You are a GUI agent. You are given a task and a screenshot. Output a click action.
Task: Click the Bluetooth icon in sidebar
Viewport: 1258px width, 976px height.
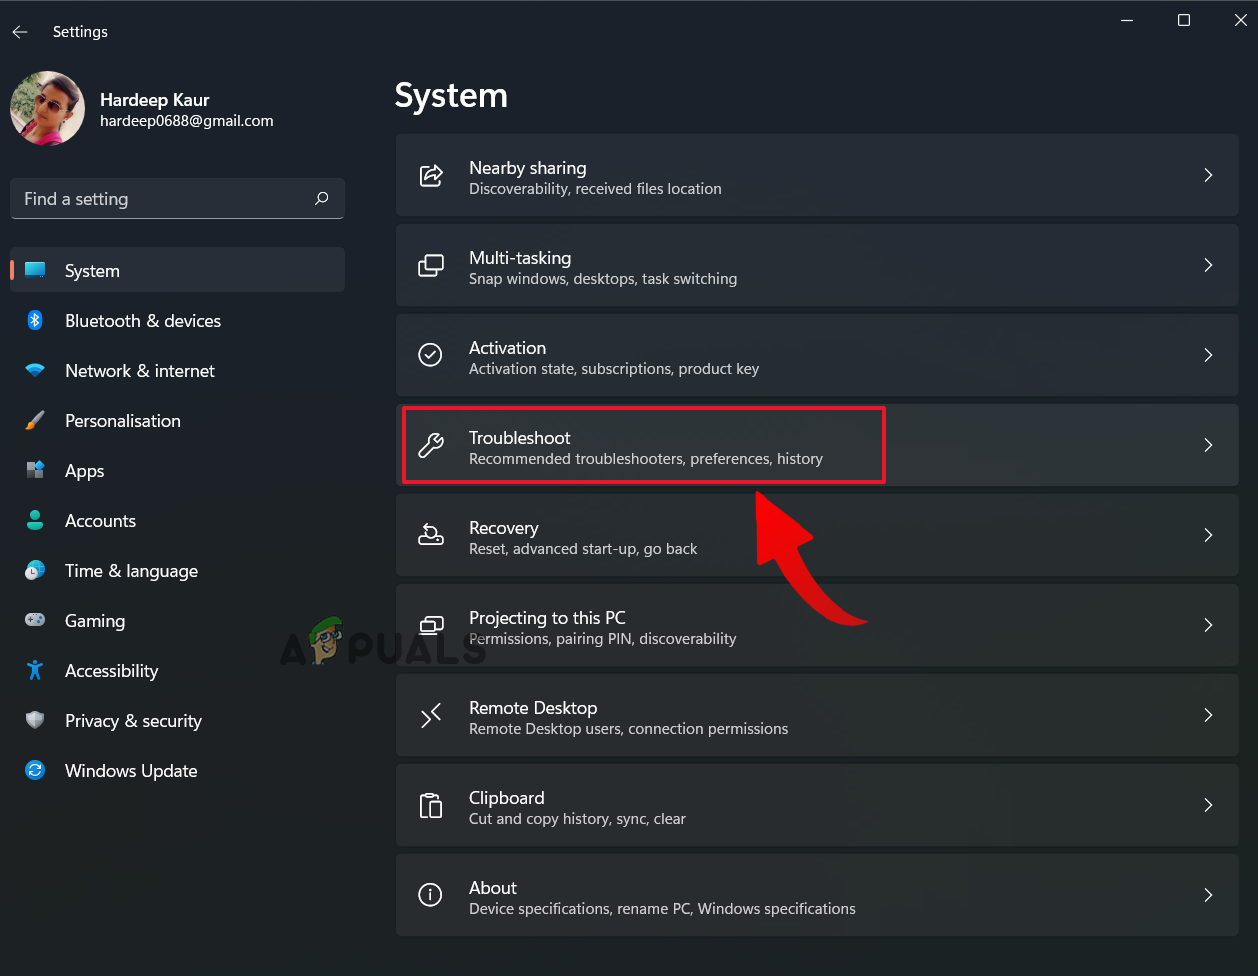click(35, 321)
